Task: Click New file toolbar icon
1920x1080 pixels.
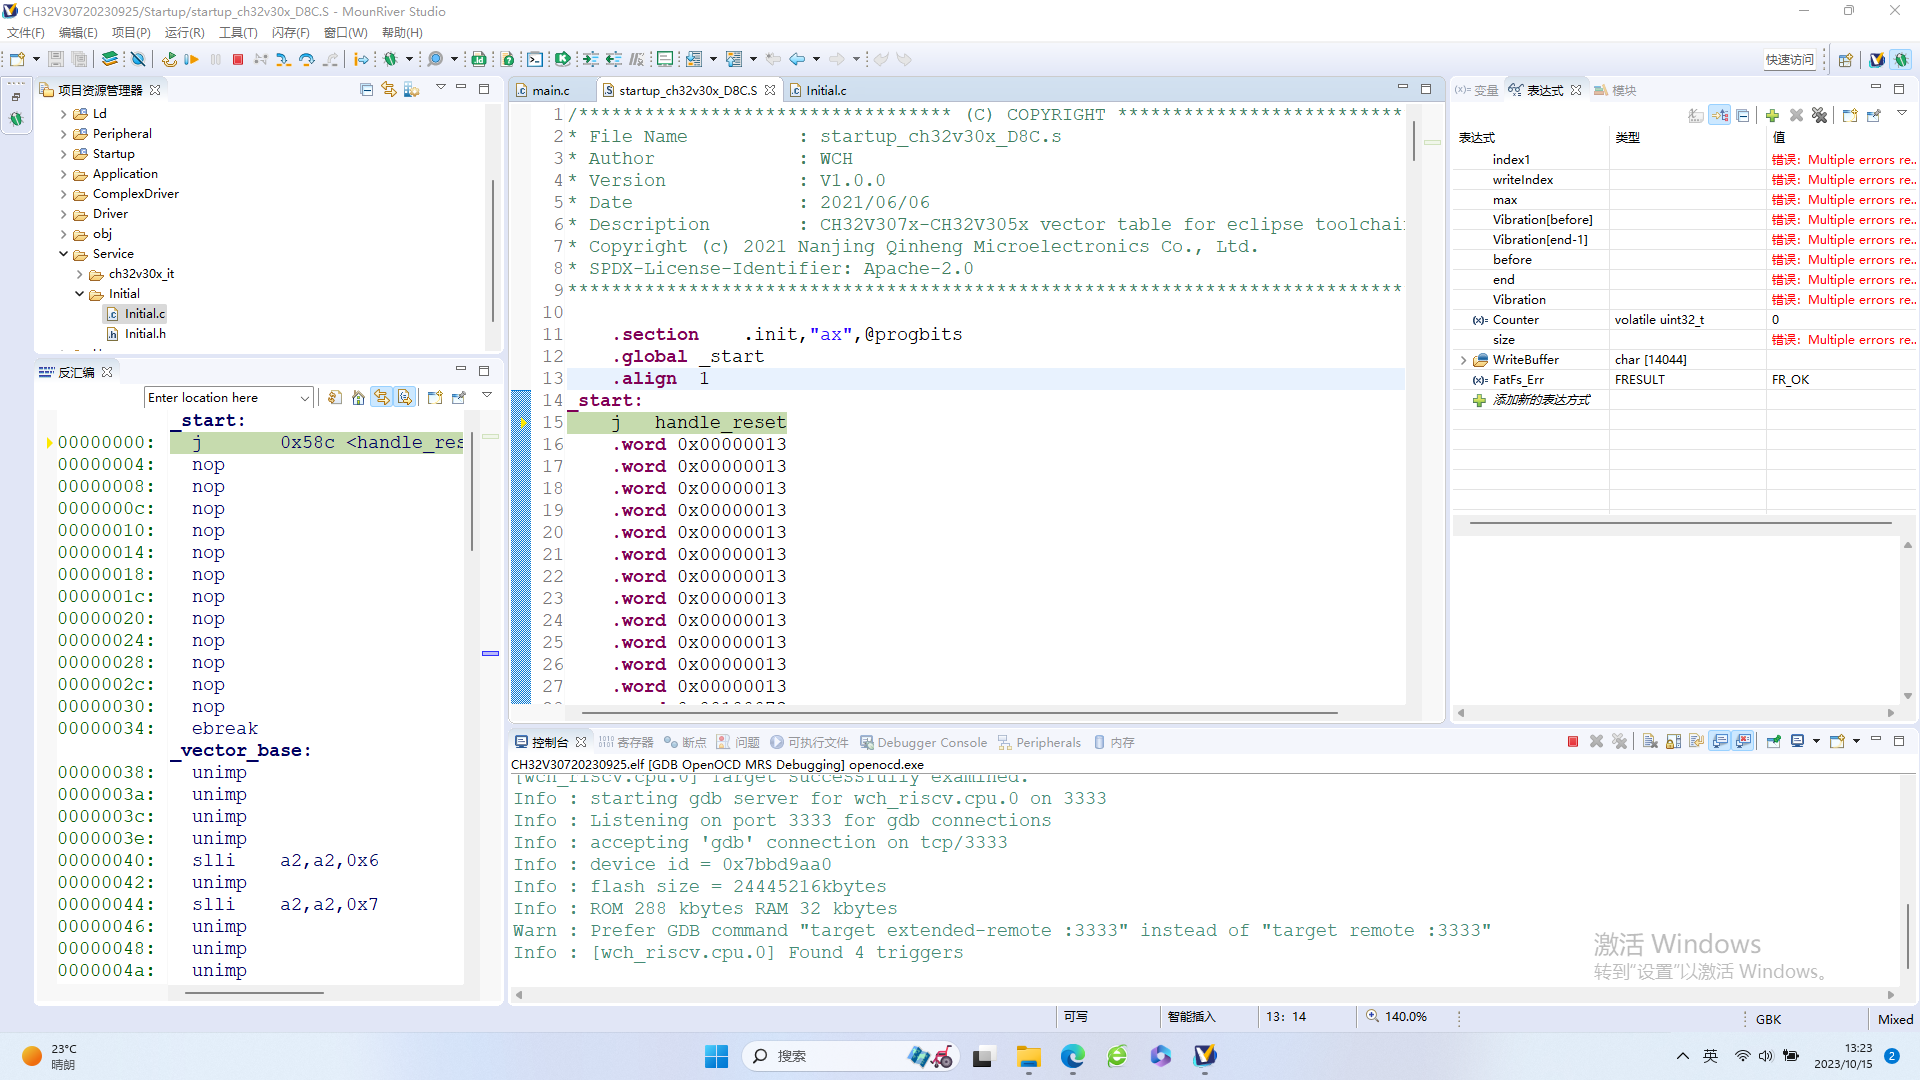Action: (17, 59)
